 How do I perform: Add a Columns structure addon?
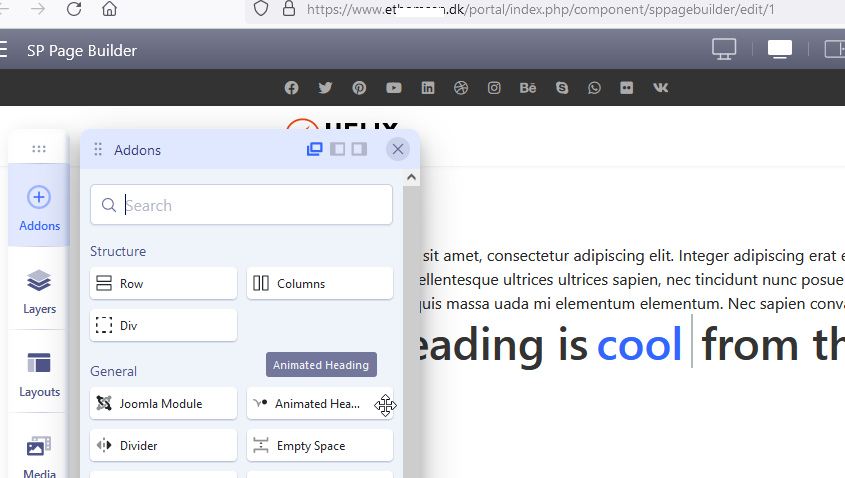(x=320, y=283)
